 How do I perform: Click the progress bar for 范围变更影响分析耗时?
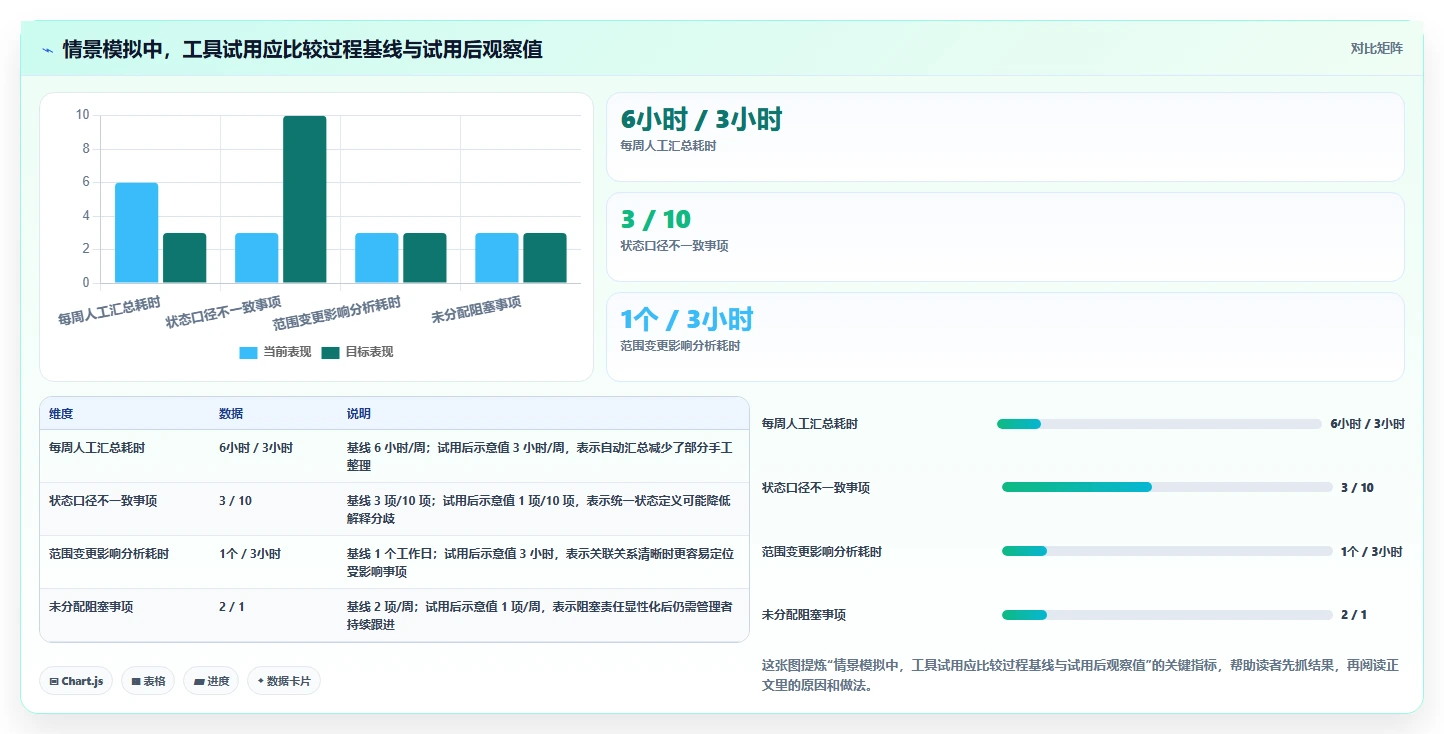coord(1167,551)
